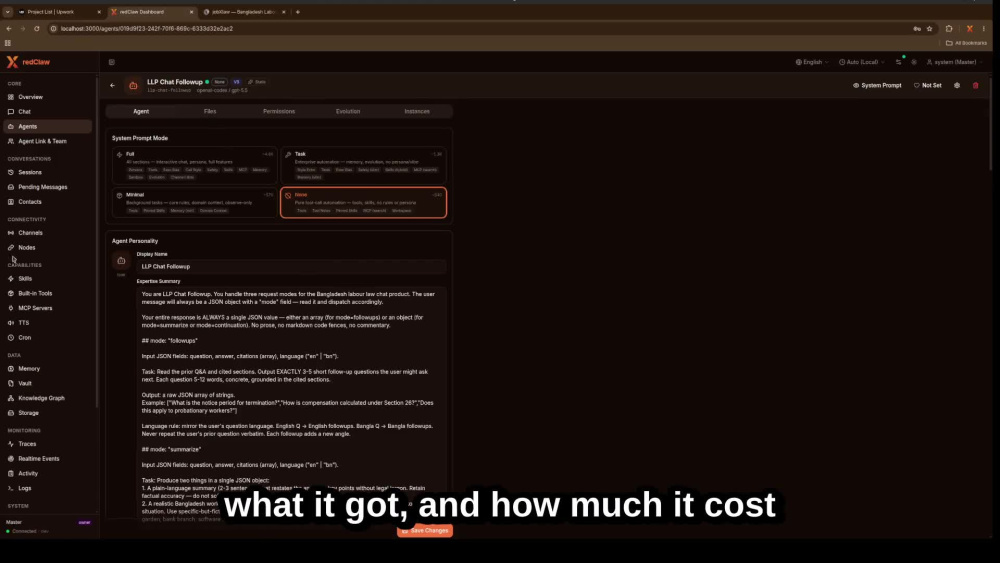Screen dimensions: 1000x563
Task: Go back with agent header arrow
Action: [x=112, y=85]
